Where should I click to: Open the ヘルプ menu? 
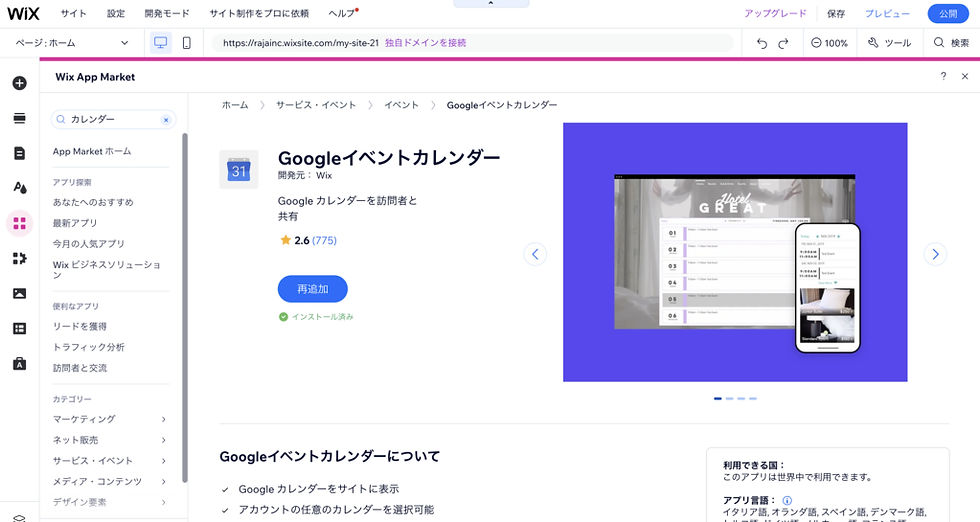(x=342, y=13)
